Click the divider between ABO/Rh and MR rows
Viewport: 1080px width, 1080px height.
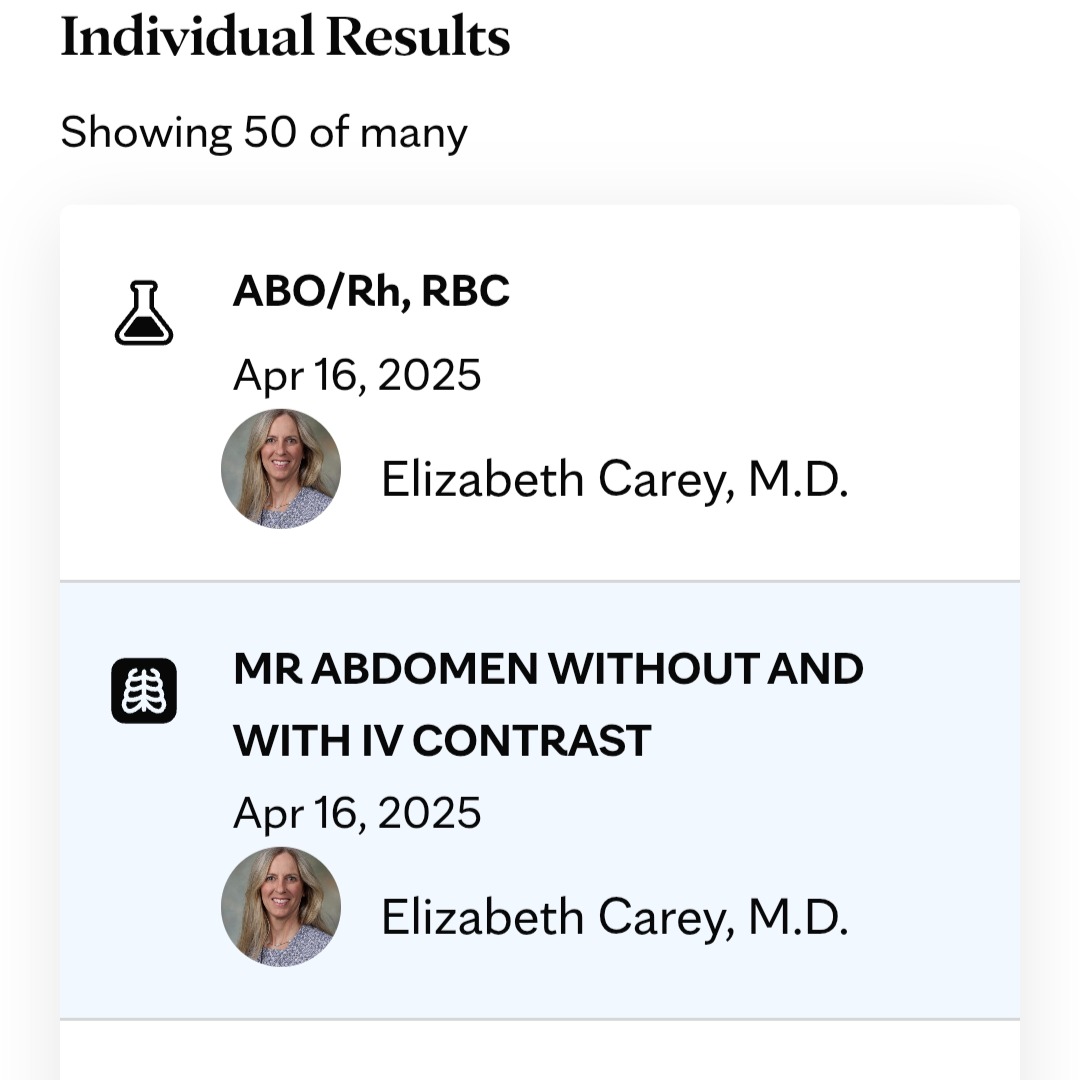(540, 581)
